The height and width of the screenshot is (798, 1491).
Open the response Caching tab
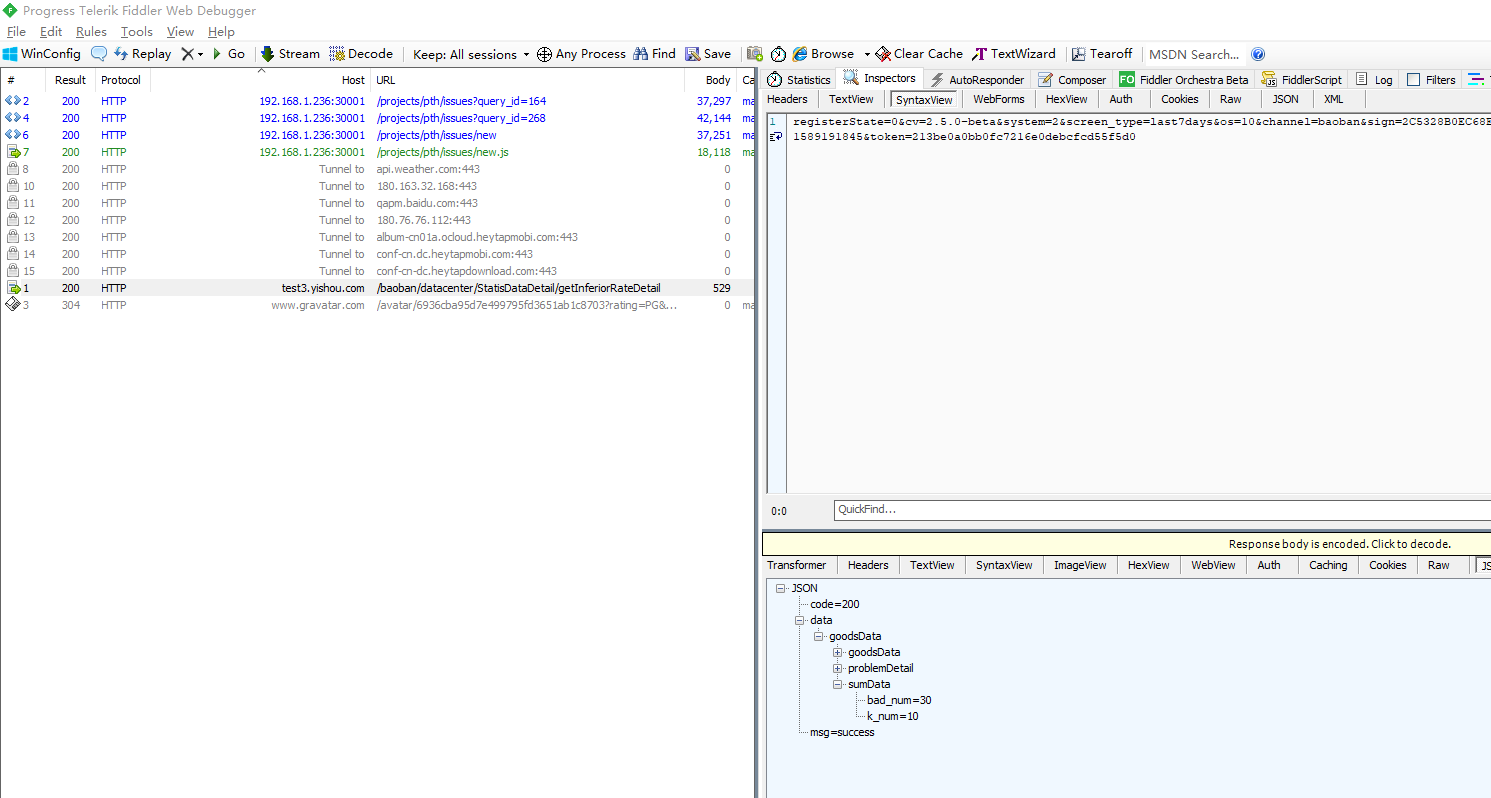(x=1328, y=565)
